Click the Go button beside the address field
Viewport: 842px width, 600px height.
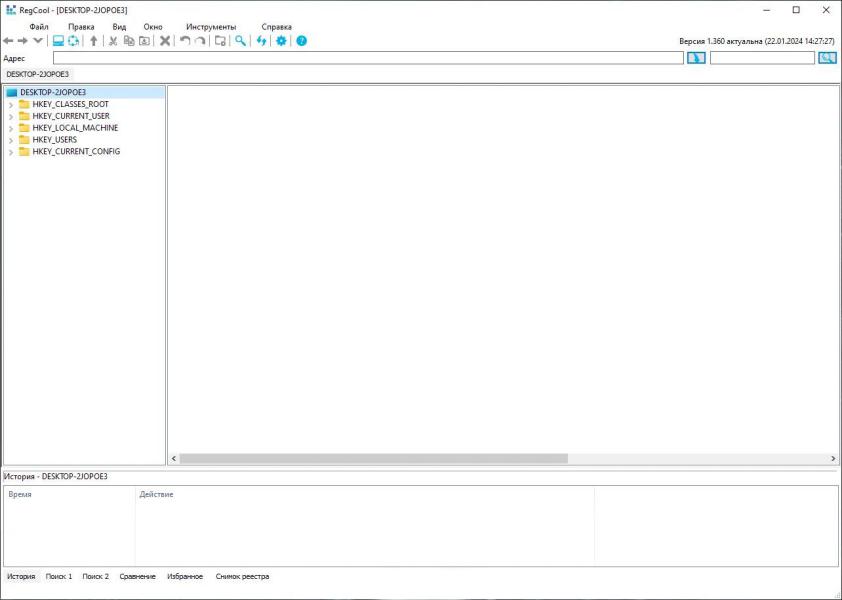coord(696,58)
